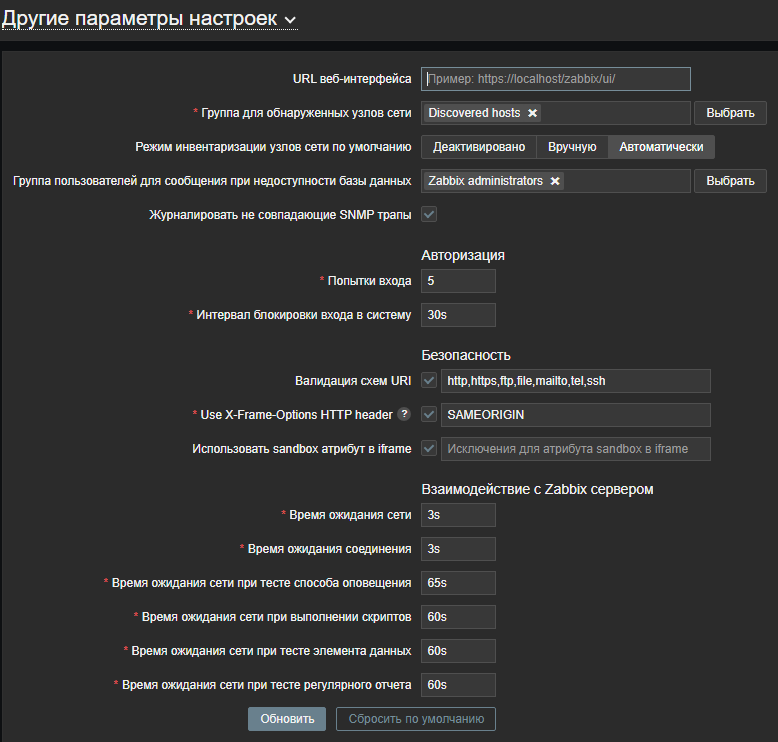Viewport: 778px width, 742px height.
Task: Focus the URL веб-интерфейса input field
Action: pyautogui.click(x=556, y=79)
